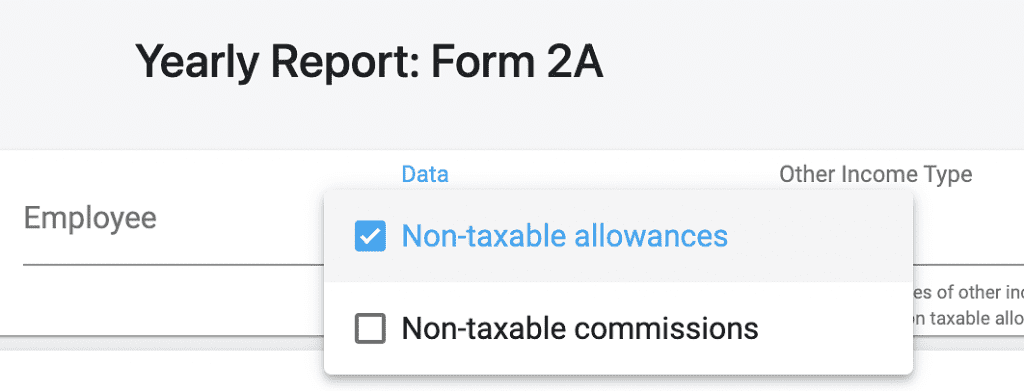Click the blank highlighted area right of allowances
The height and width of the screenshot is (391, 1024).
click(x=820, y=236)
